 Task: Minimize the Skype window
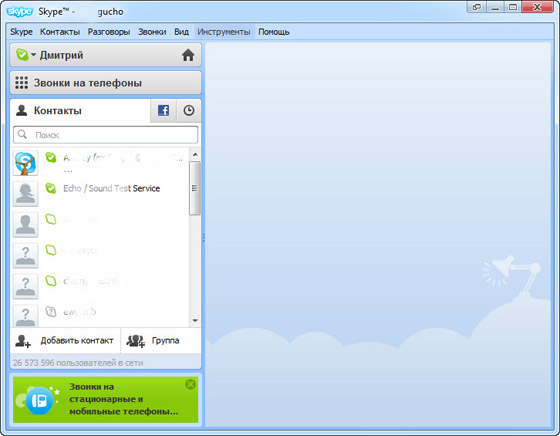pos(495,7)
